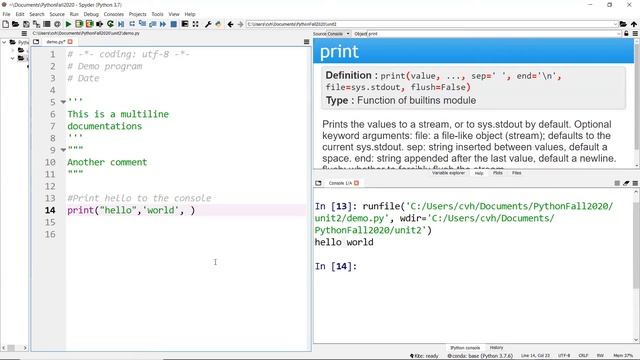The image size is (640, 360).
Task: Run selection or current line icon
Action: pyautogui.click(x=100, y=24)
